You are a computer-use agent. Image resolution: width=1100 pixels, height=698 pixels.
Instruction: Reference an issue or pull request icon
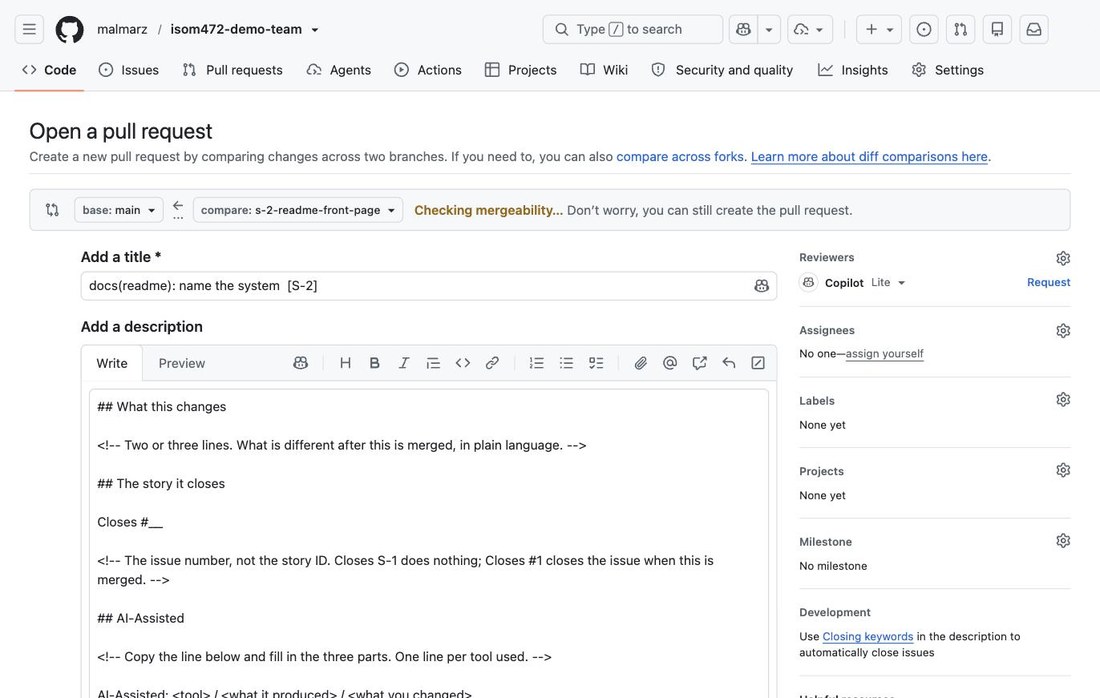click(x=699, y=363)
